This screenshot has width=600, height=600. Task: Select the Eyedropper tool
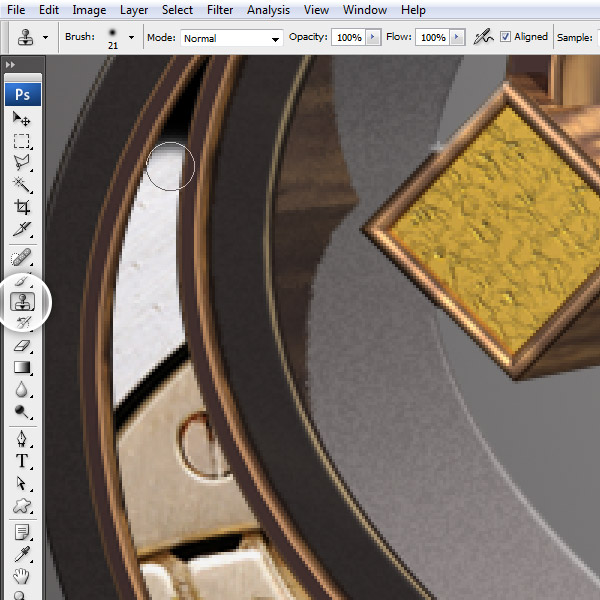(22, 554)
